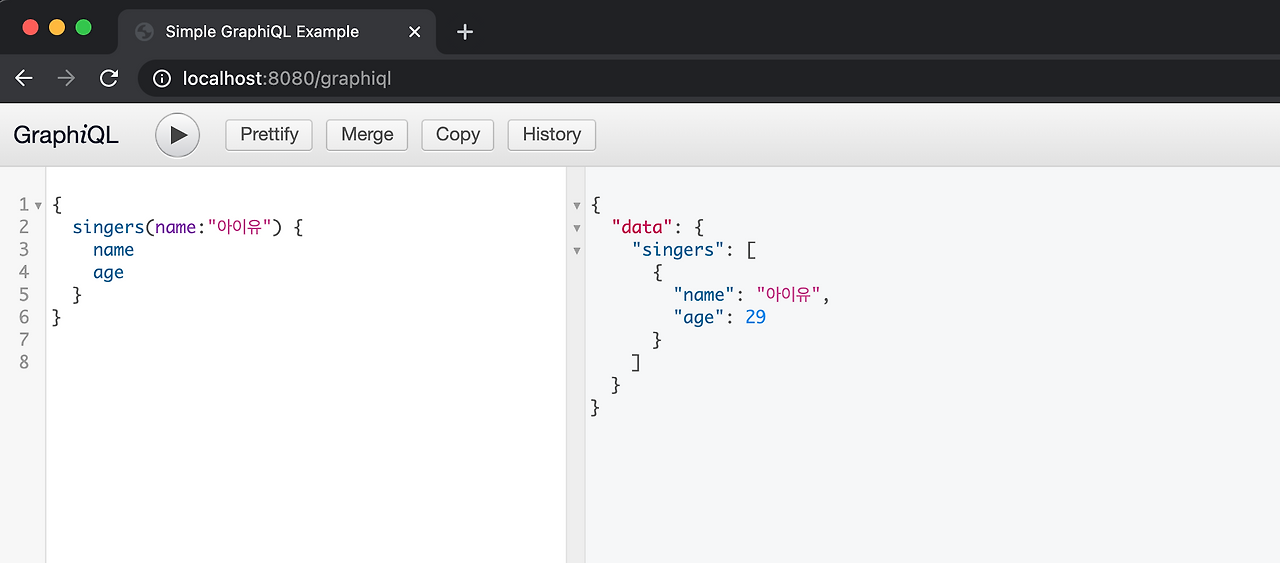Click the "singers" key in the result
The width and height of the screenshot is (1280, 563).
(x=679, y=250)
